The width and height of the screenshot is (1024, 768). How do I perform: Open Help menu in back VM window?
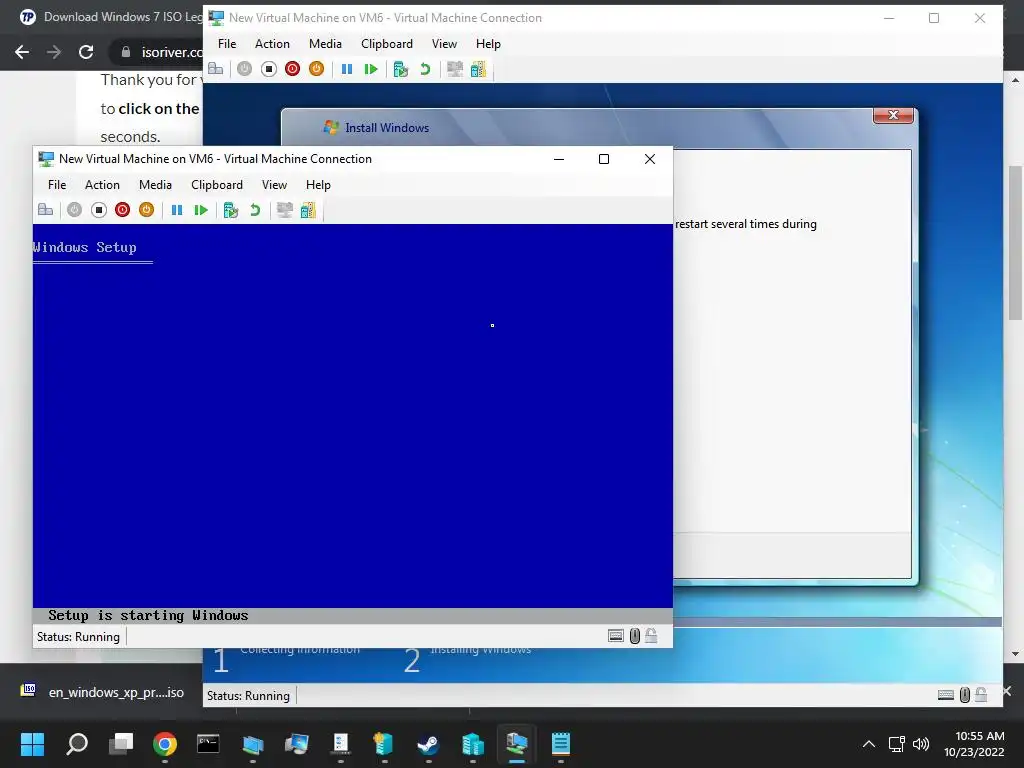pos(488,44)
